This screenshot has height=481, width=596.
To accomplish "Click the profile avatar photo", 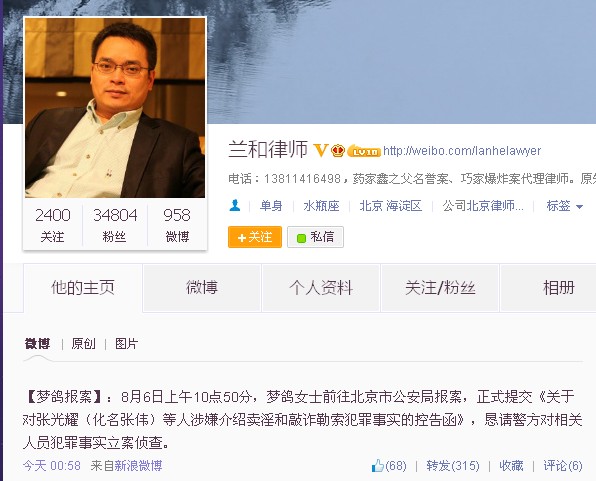I will click(115, 108).
